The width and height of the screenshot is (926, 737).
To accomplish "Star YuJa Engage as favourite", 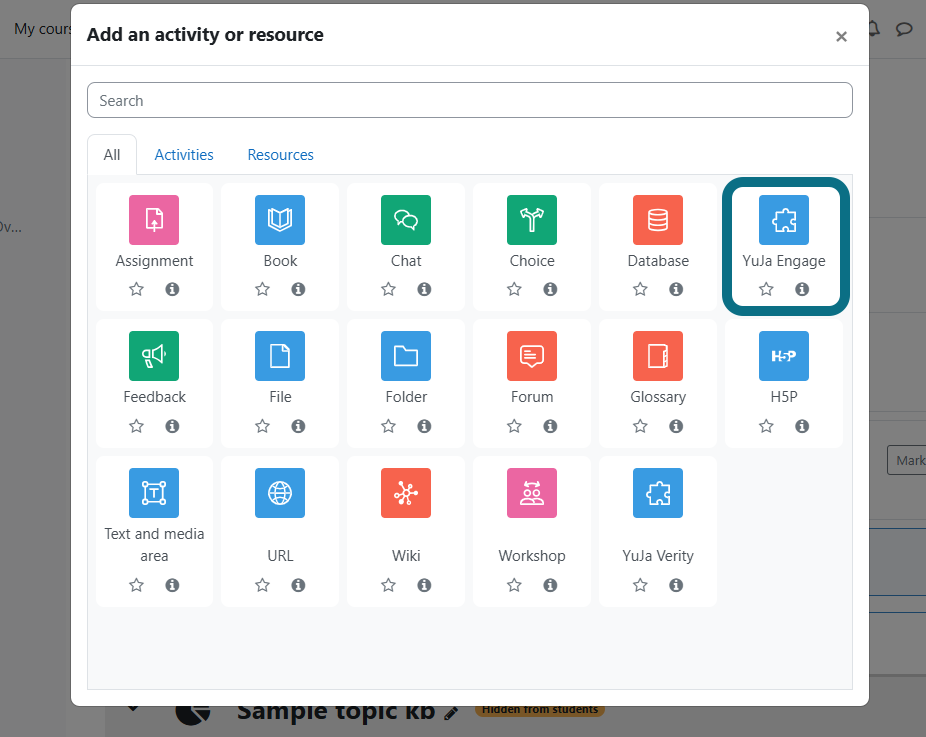I will pos(766,289).
